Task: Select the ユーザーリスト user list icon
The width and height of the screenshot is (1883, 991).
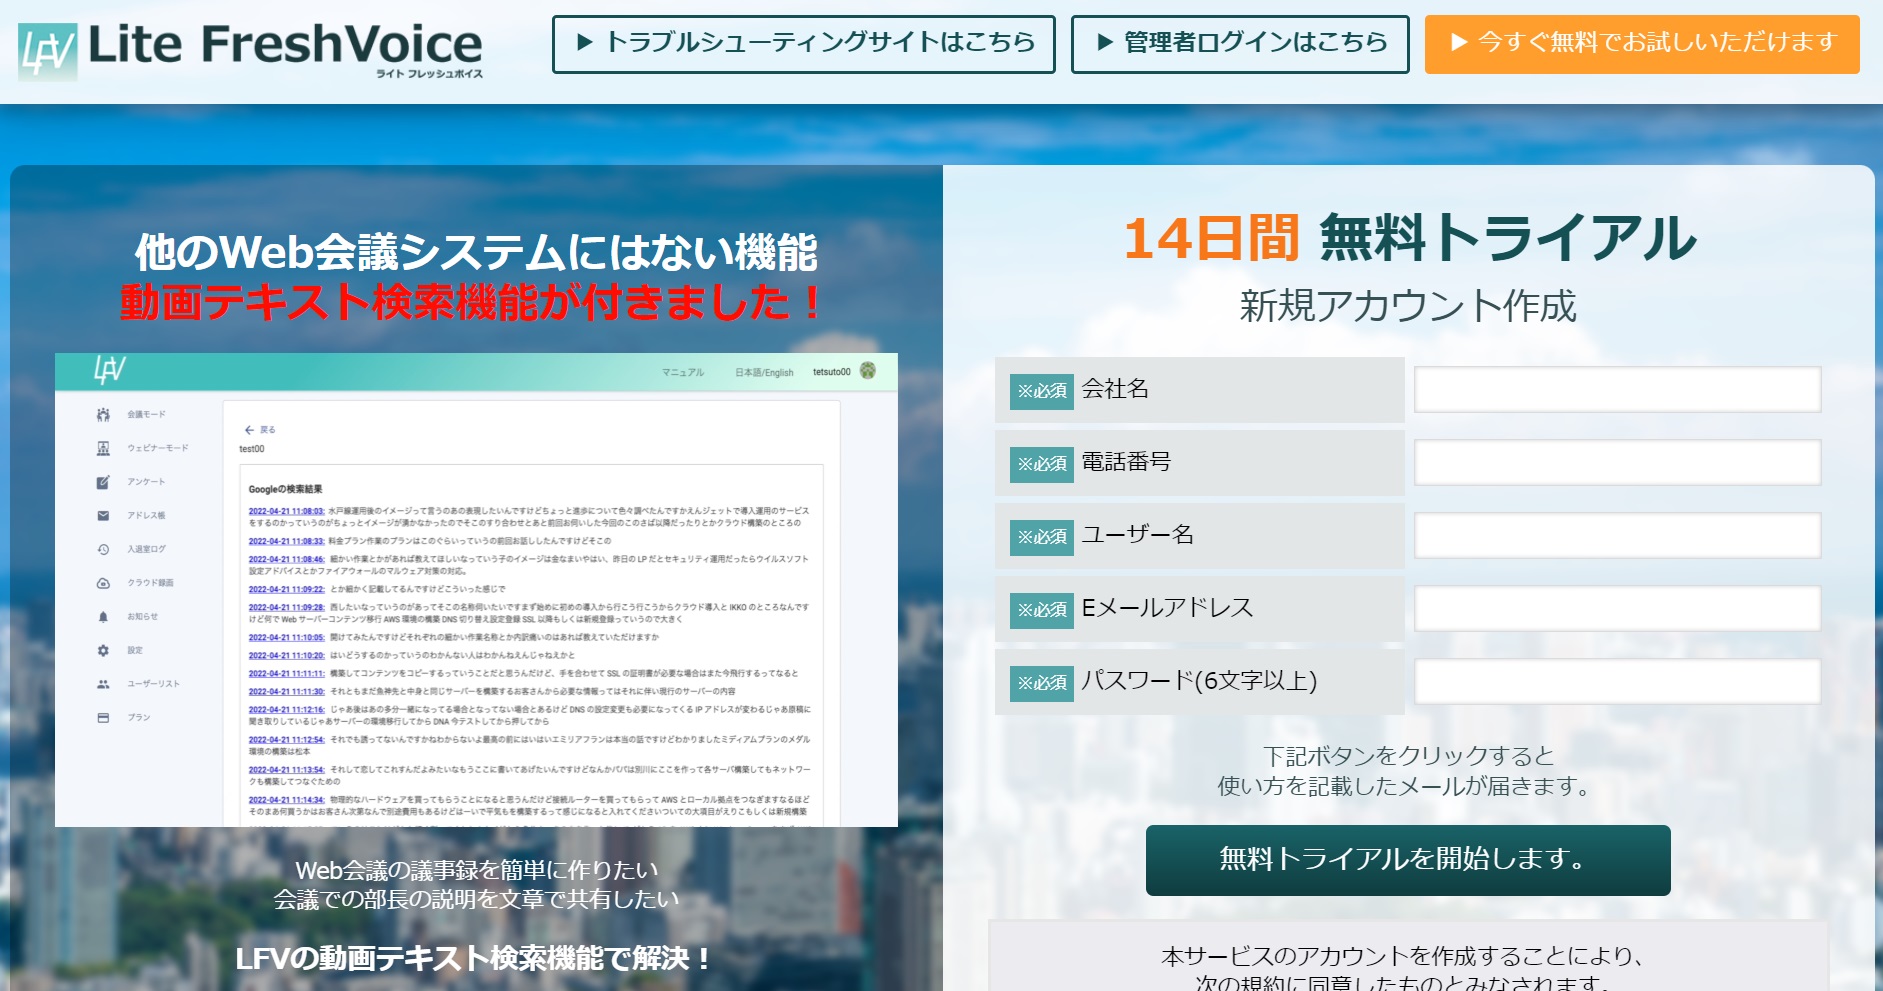Action: pos(101,684)
